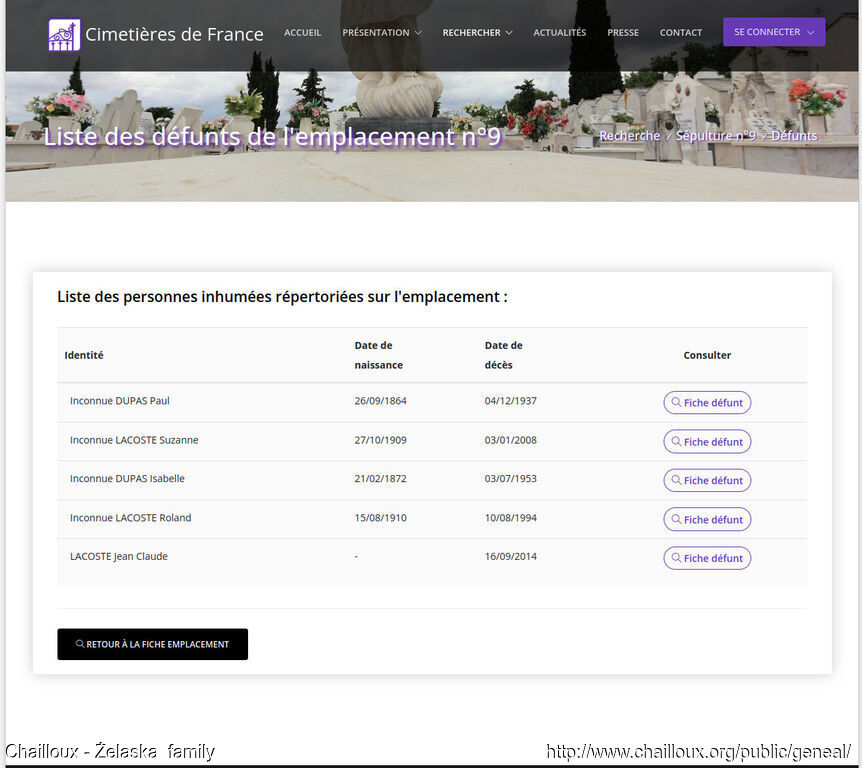862x768 pixels.
Task: Navigate to the Contact page
Action: [680, 33]
